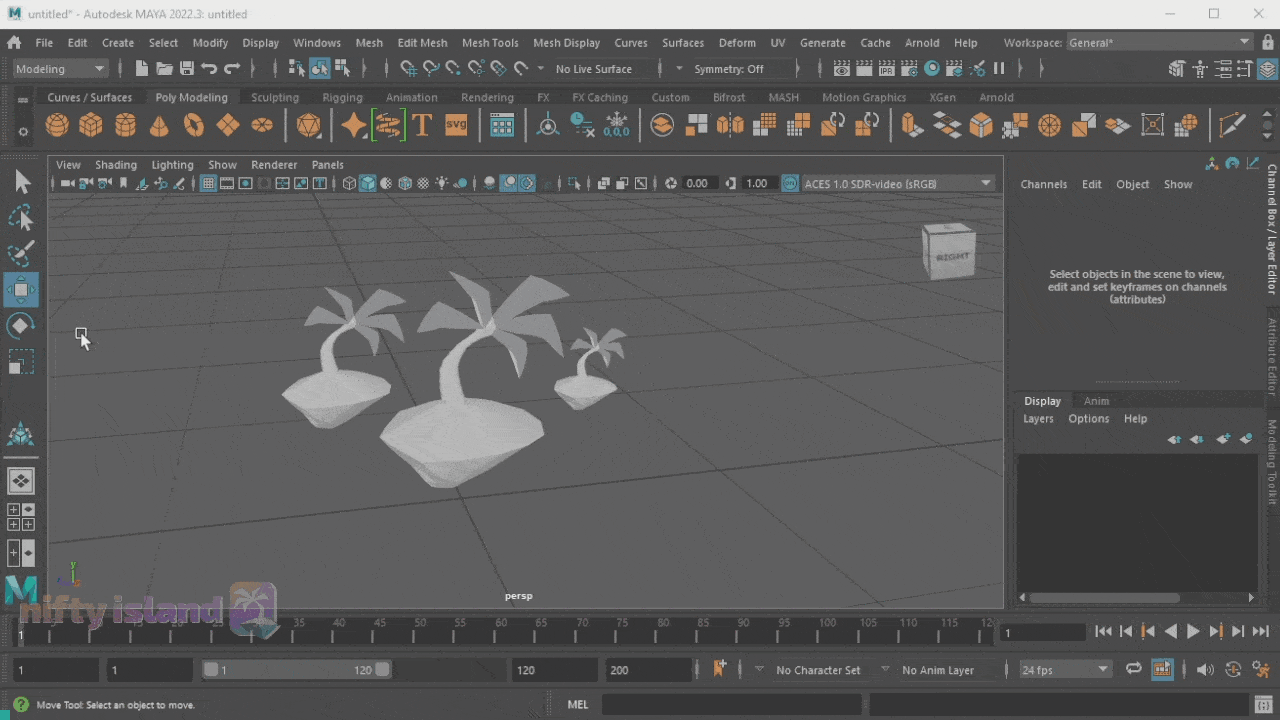Click Layers in the layer editor
Viewport: 1280px width, 720px height.
coord(1038,419)
